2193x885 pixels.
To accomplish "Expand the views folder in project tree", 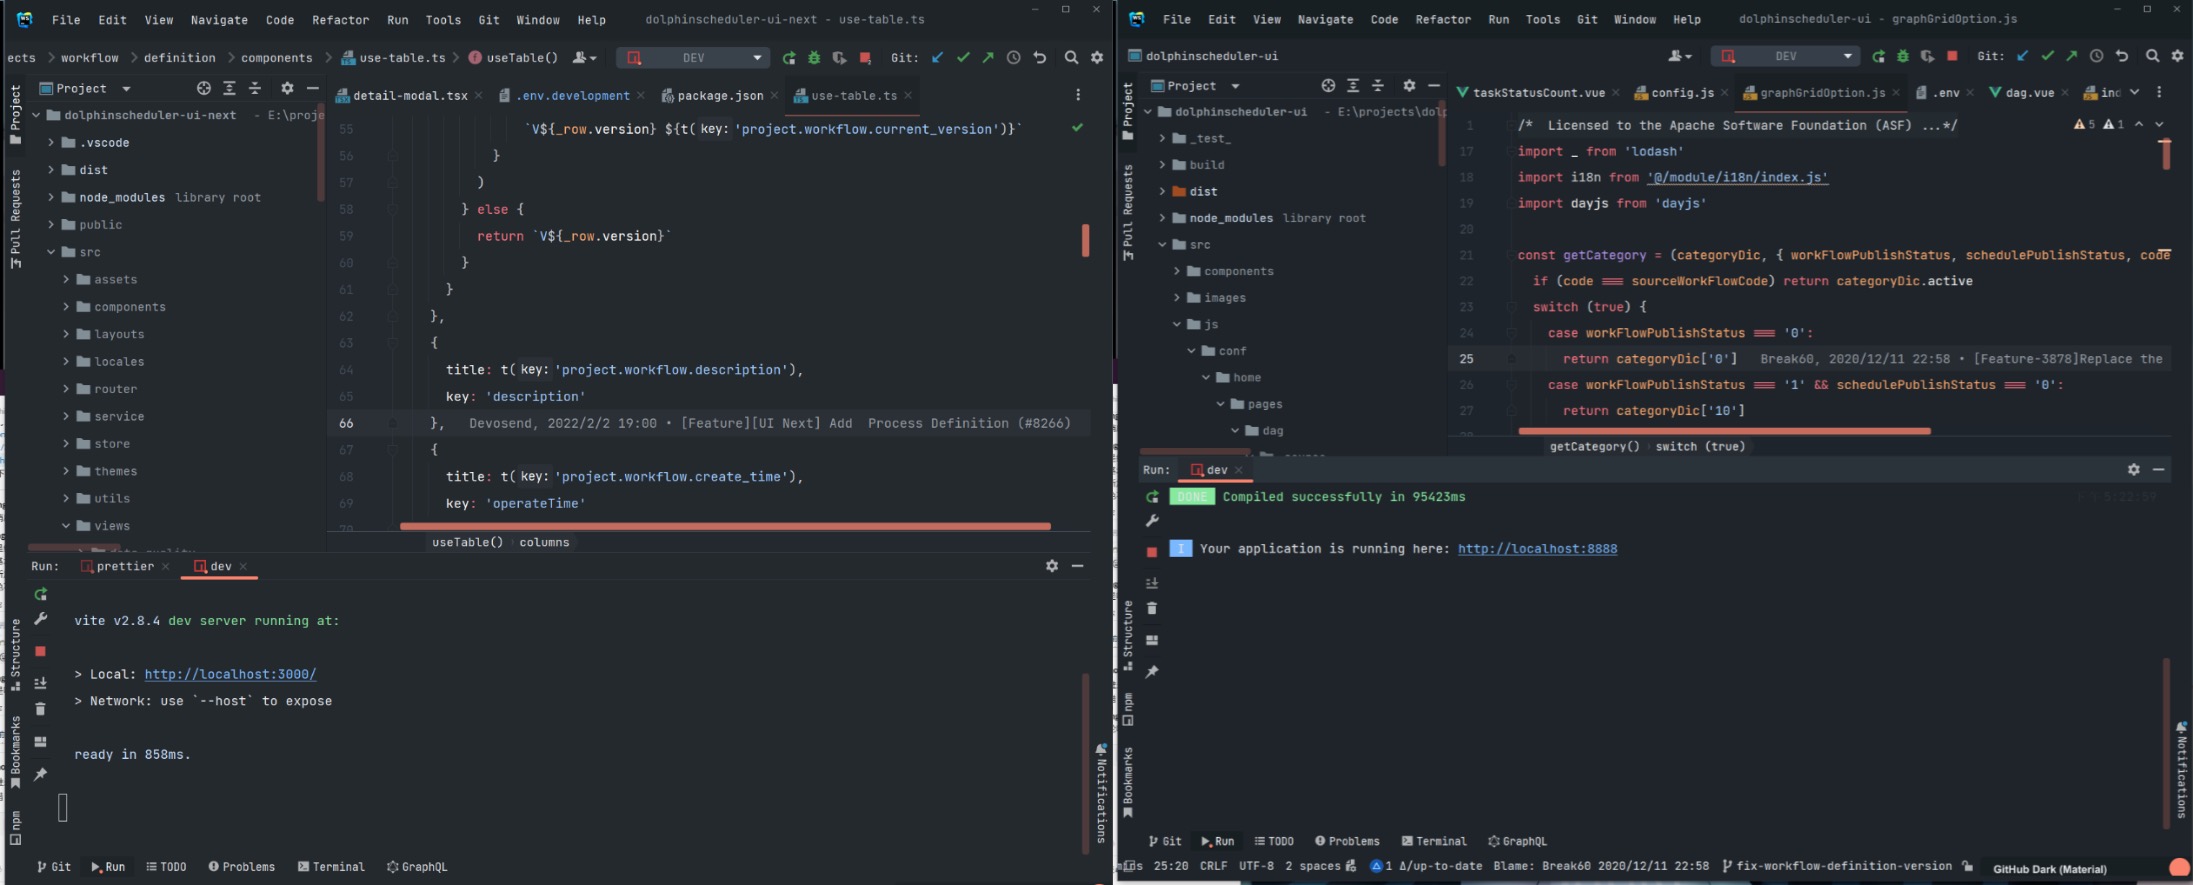I will click(x=66, y=526).
